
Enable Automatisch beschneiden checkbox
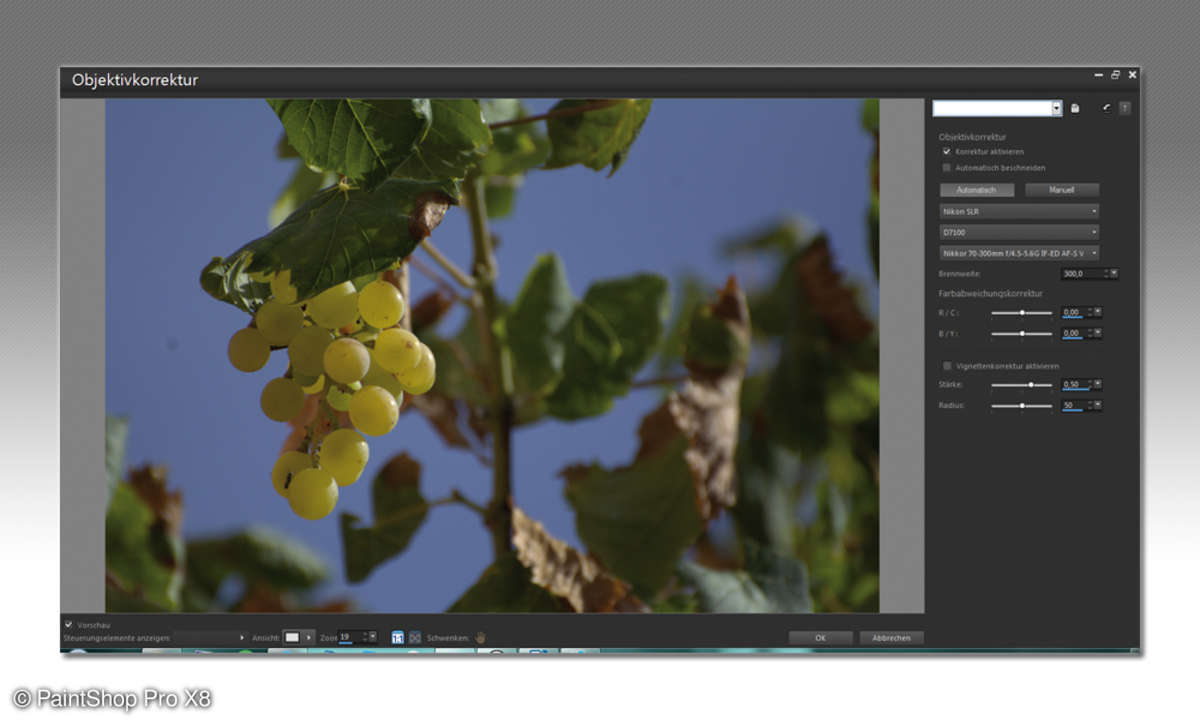tap(947, 168)
